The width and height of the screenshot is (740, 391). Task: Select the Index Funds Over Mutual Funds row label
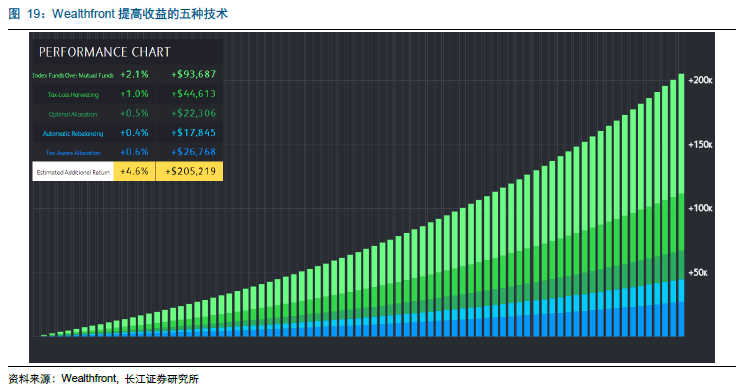pos(73,75)
